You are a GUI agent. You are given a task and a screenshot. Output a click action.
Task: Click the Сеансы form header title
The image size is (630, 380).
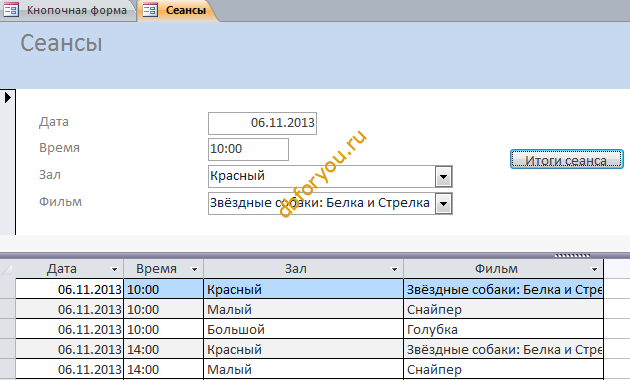tap(61, 43)
